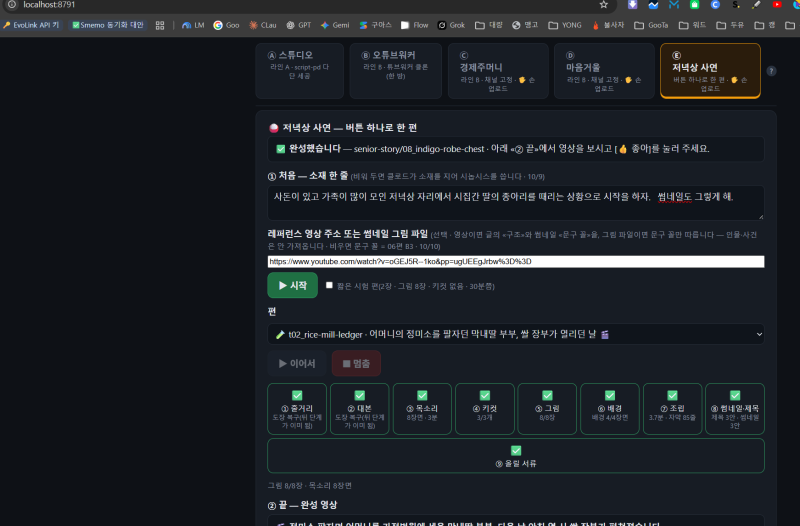Select the ④ 키컷 step card
Viewport: 800px width, 526px height.
pyautogui.click(x=485, y=409)
